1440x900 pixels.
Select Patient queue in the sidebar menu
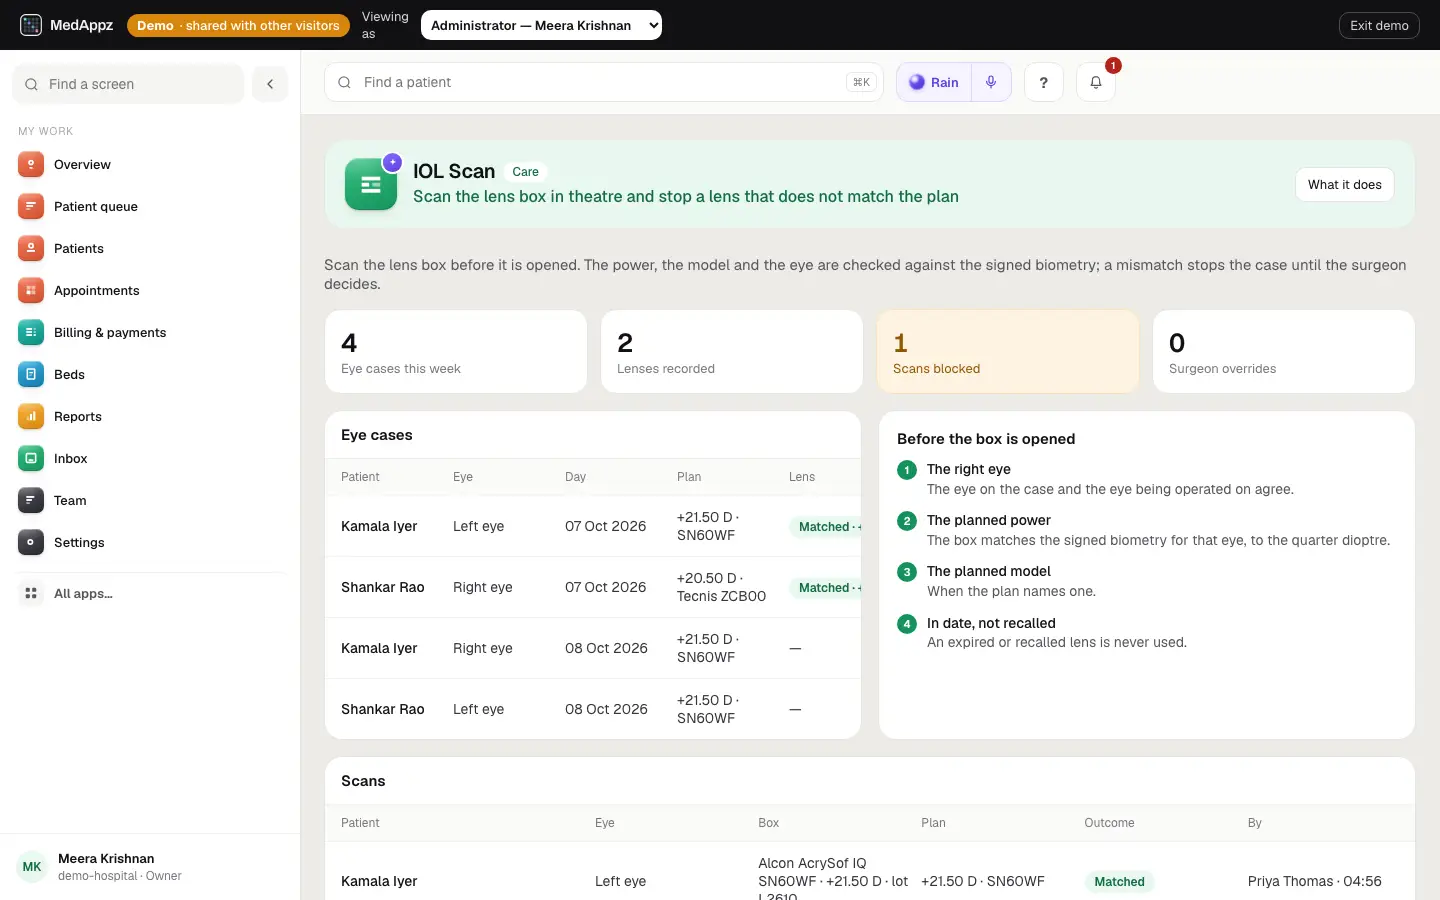point(150,207)
